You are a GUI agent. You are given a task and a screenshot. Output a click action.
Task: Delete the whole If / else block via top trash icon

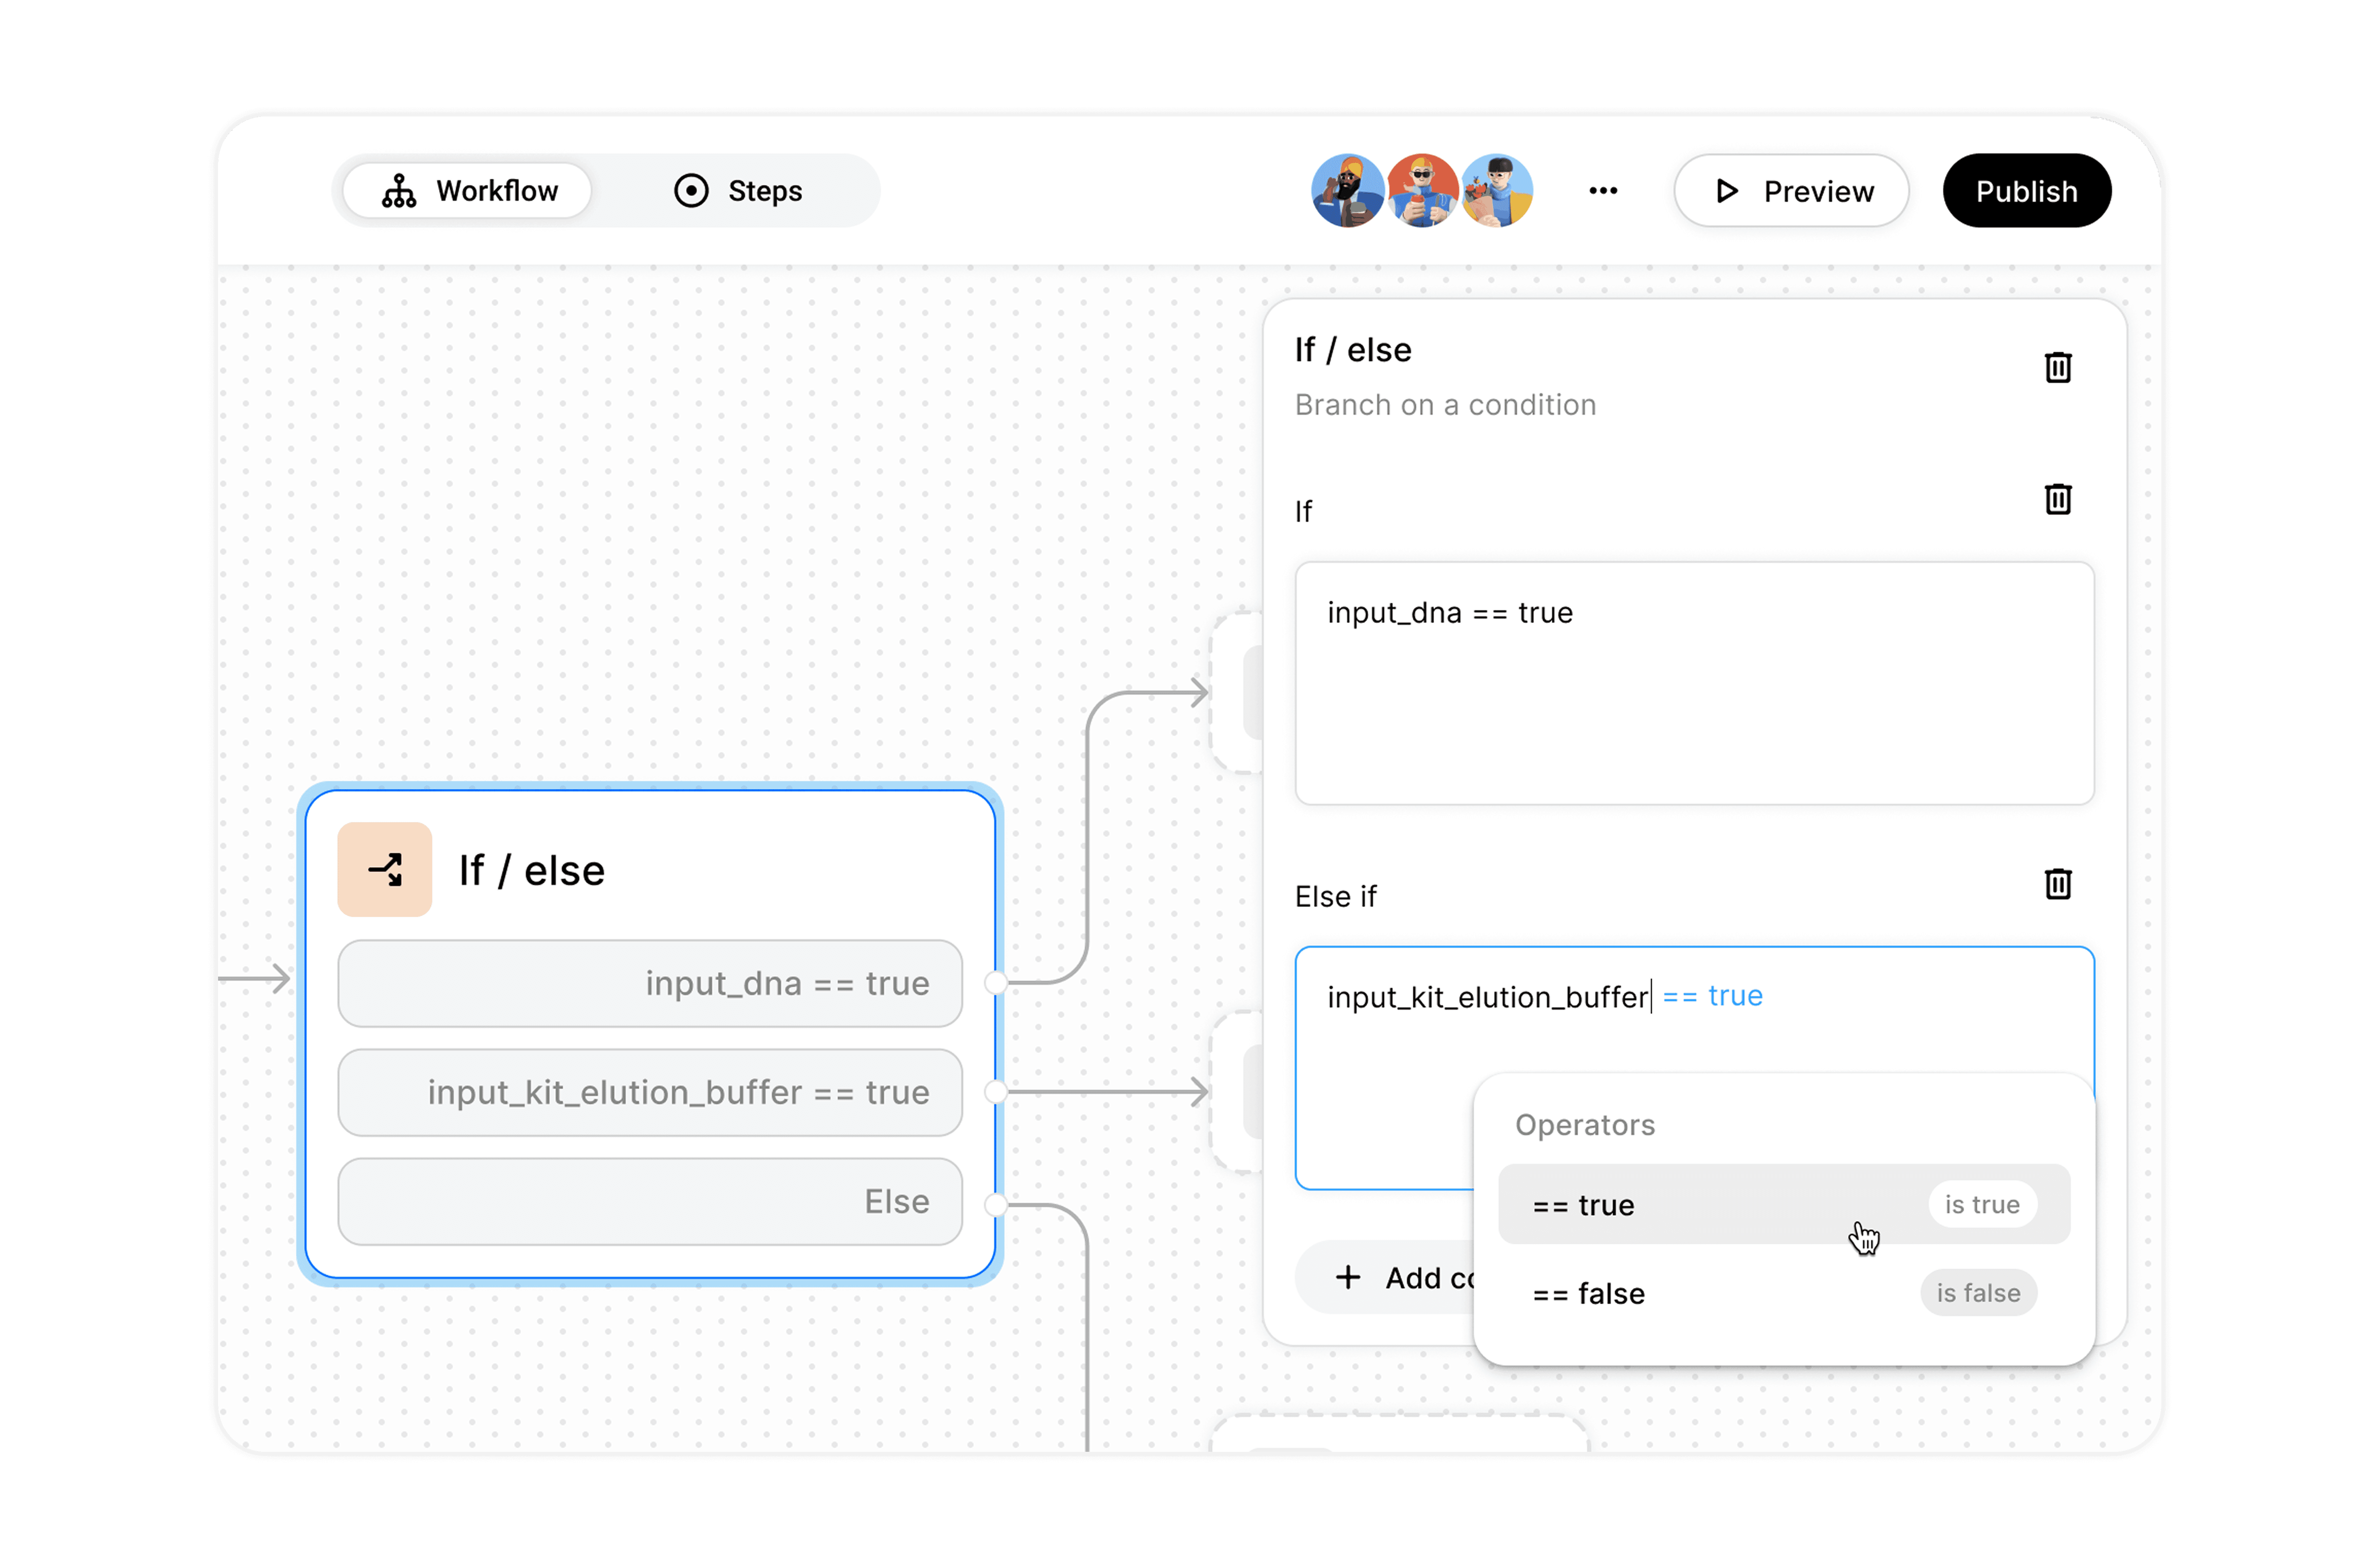pyautogui.click(x=2057, y=368)
